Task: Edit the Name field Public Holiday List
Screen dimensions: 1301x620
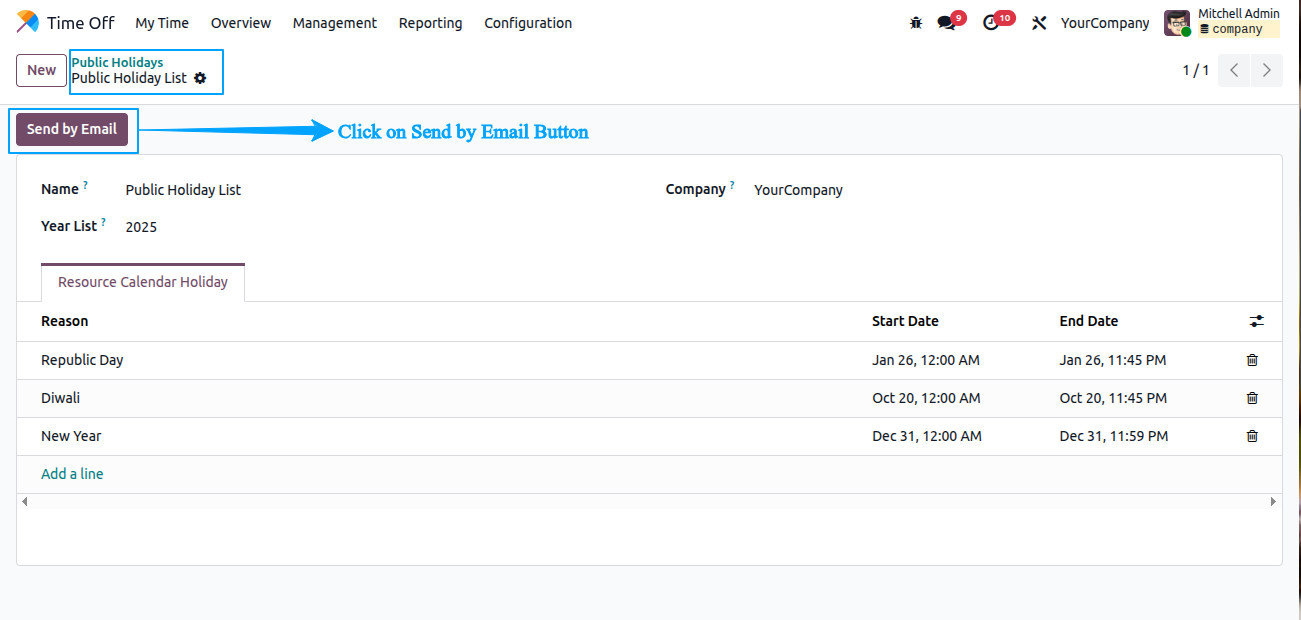Action: pos(183,190)
